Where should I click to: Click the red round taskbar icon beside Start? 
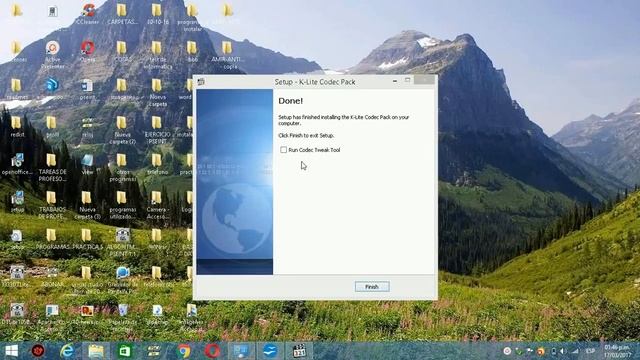pos(38,351)
